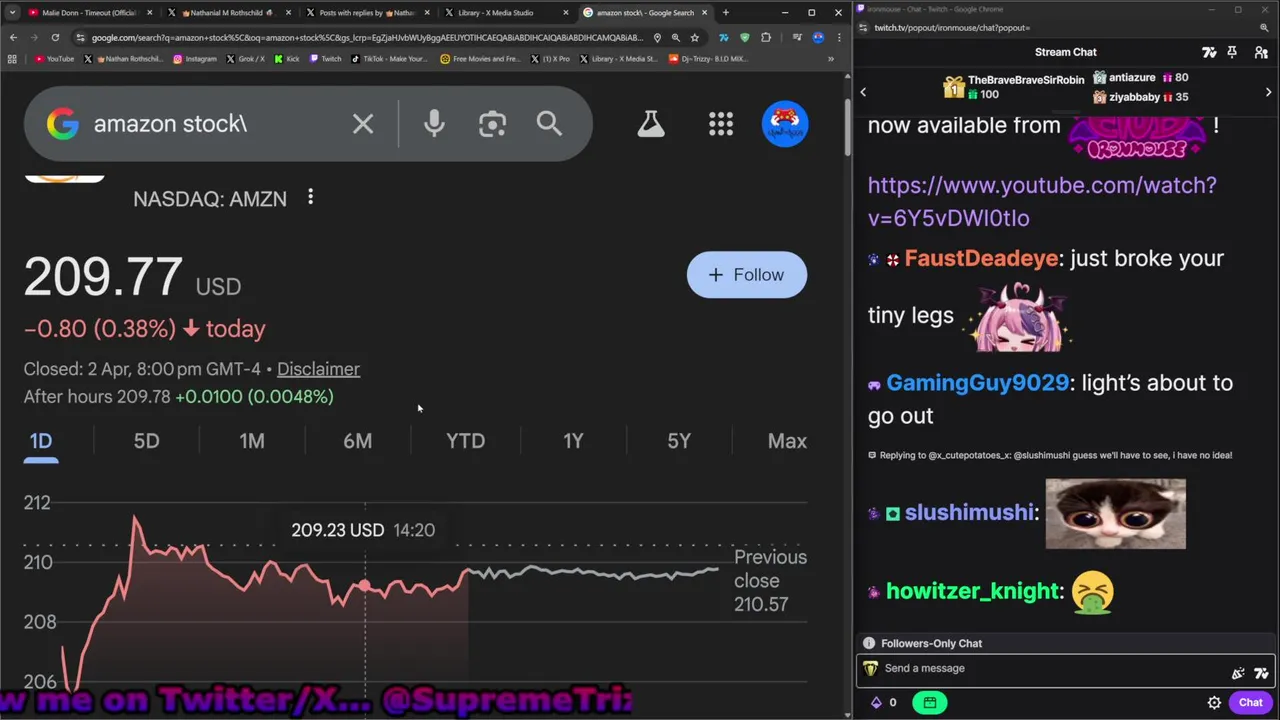Open chat settings gear

tap(1214, 702)
